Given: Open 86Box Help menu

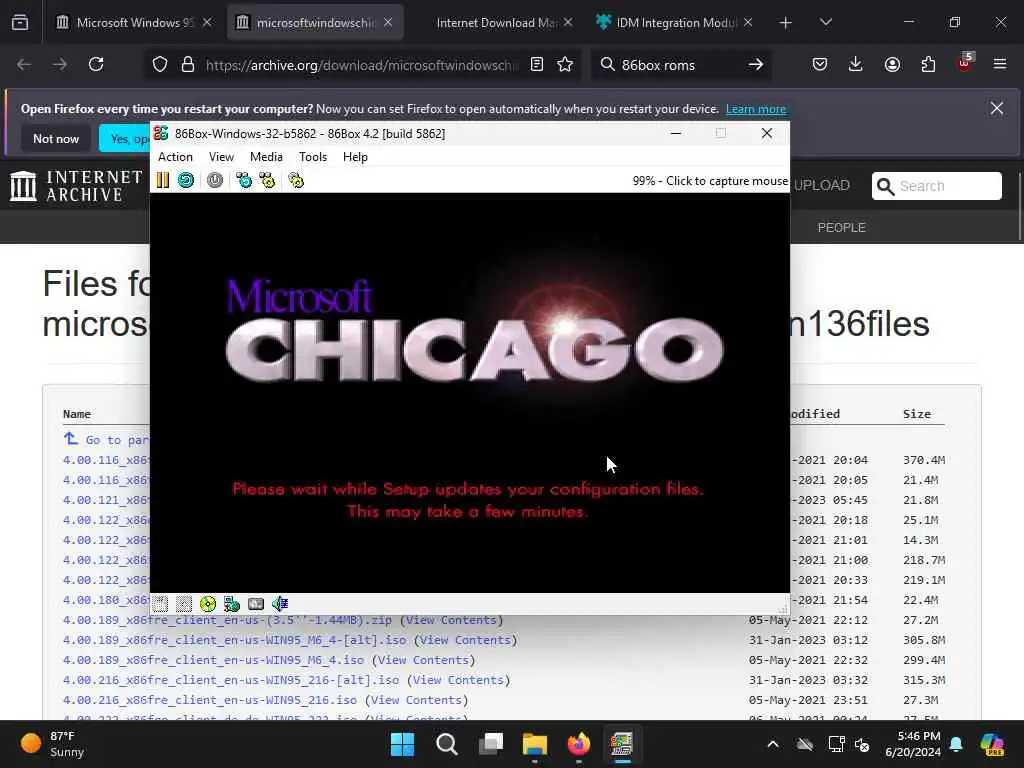Looking at the screenshot, I should tap(355, 157).
